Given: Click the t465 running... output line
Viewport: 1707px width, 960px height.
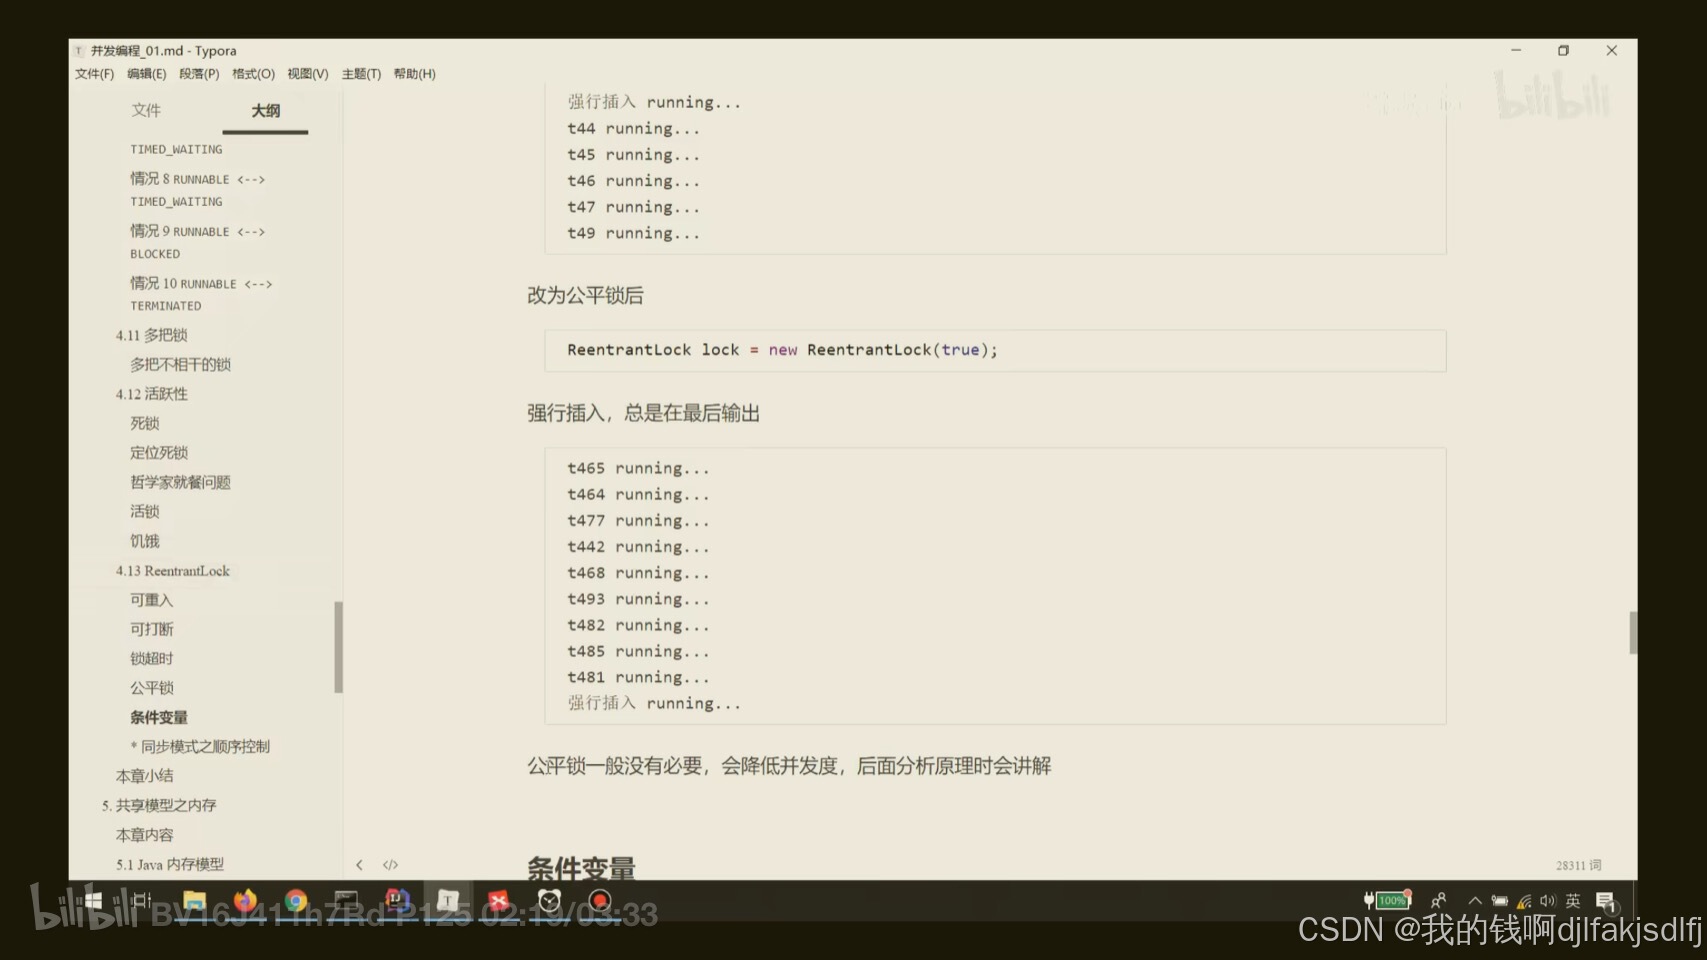Looking at the screenshot, I should coord(638,468).
